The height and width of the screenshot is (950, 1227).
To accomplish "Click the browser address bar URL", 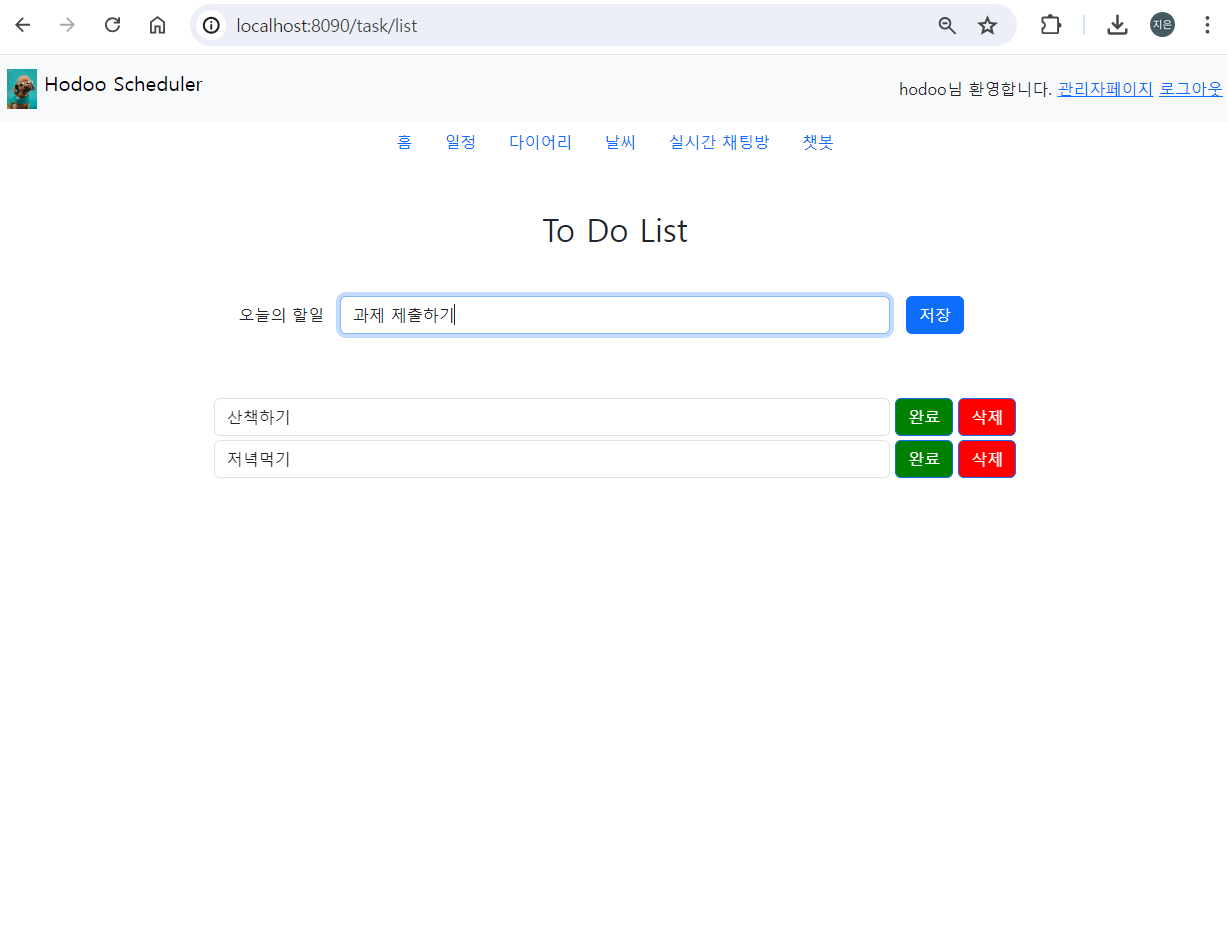I will (x=327, y=26).
